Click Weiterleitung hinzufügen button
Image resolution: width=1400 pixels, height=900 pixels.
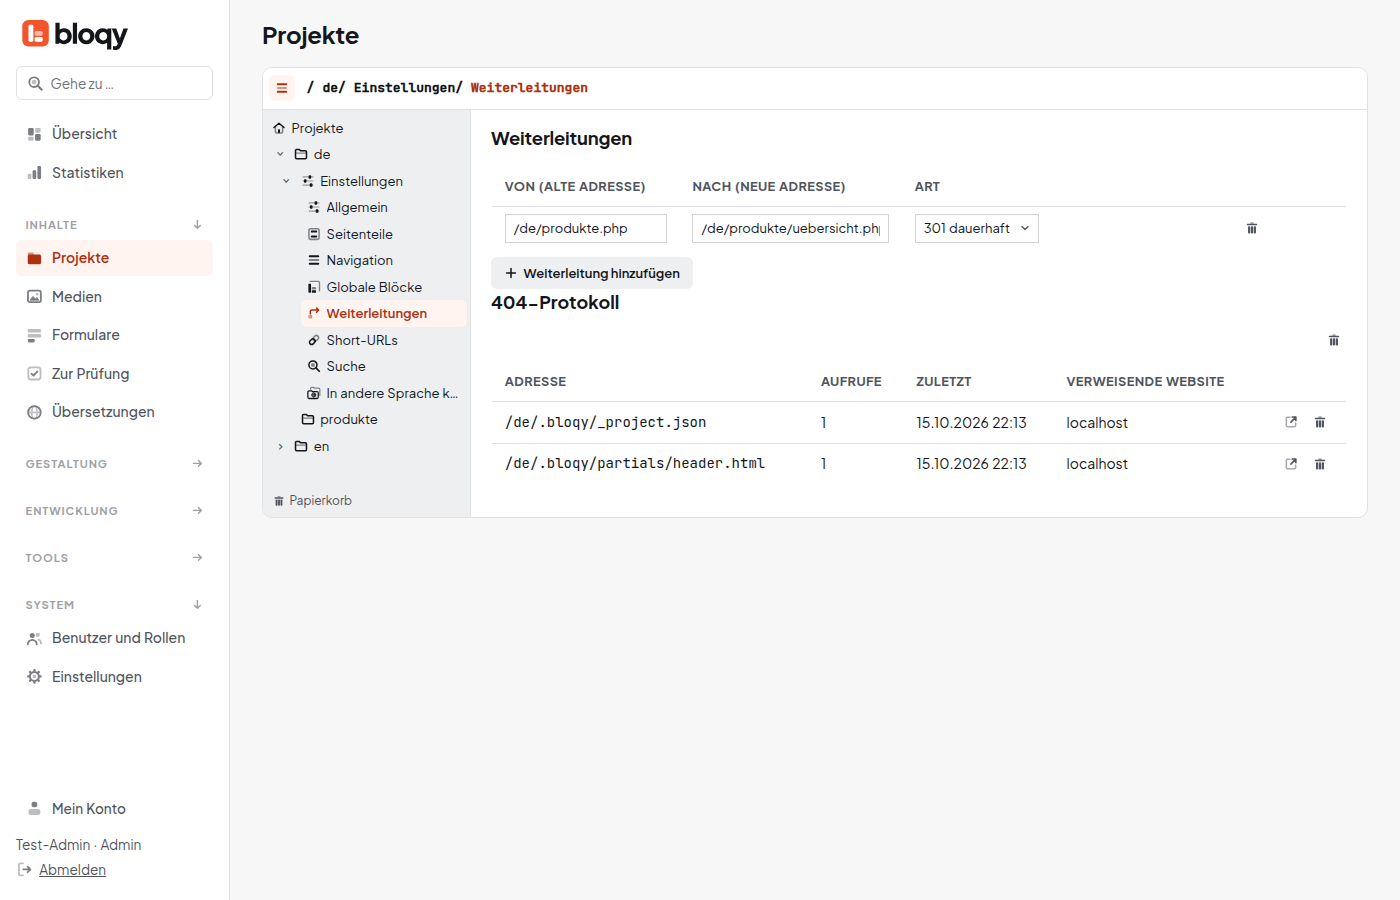(x=592, y=273)
